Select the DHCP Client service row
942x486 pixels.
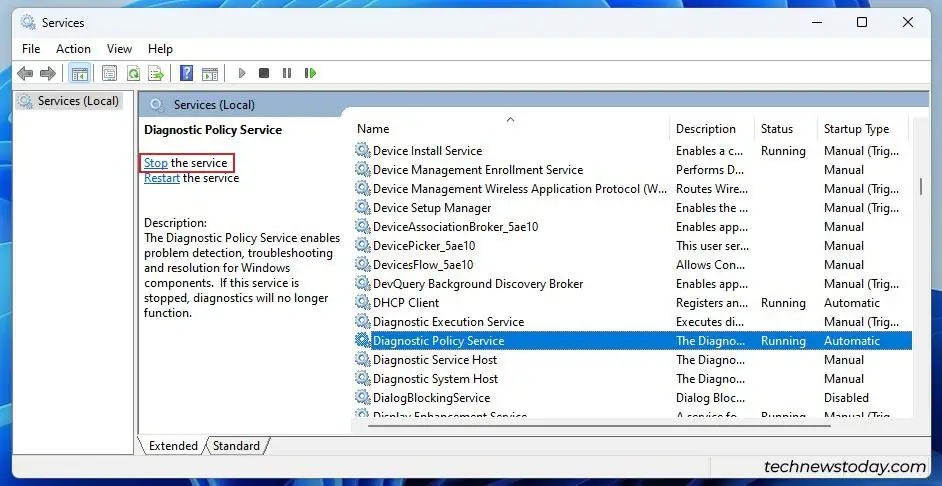point(406,303)
